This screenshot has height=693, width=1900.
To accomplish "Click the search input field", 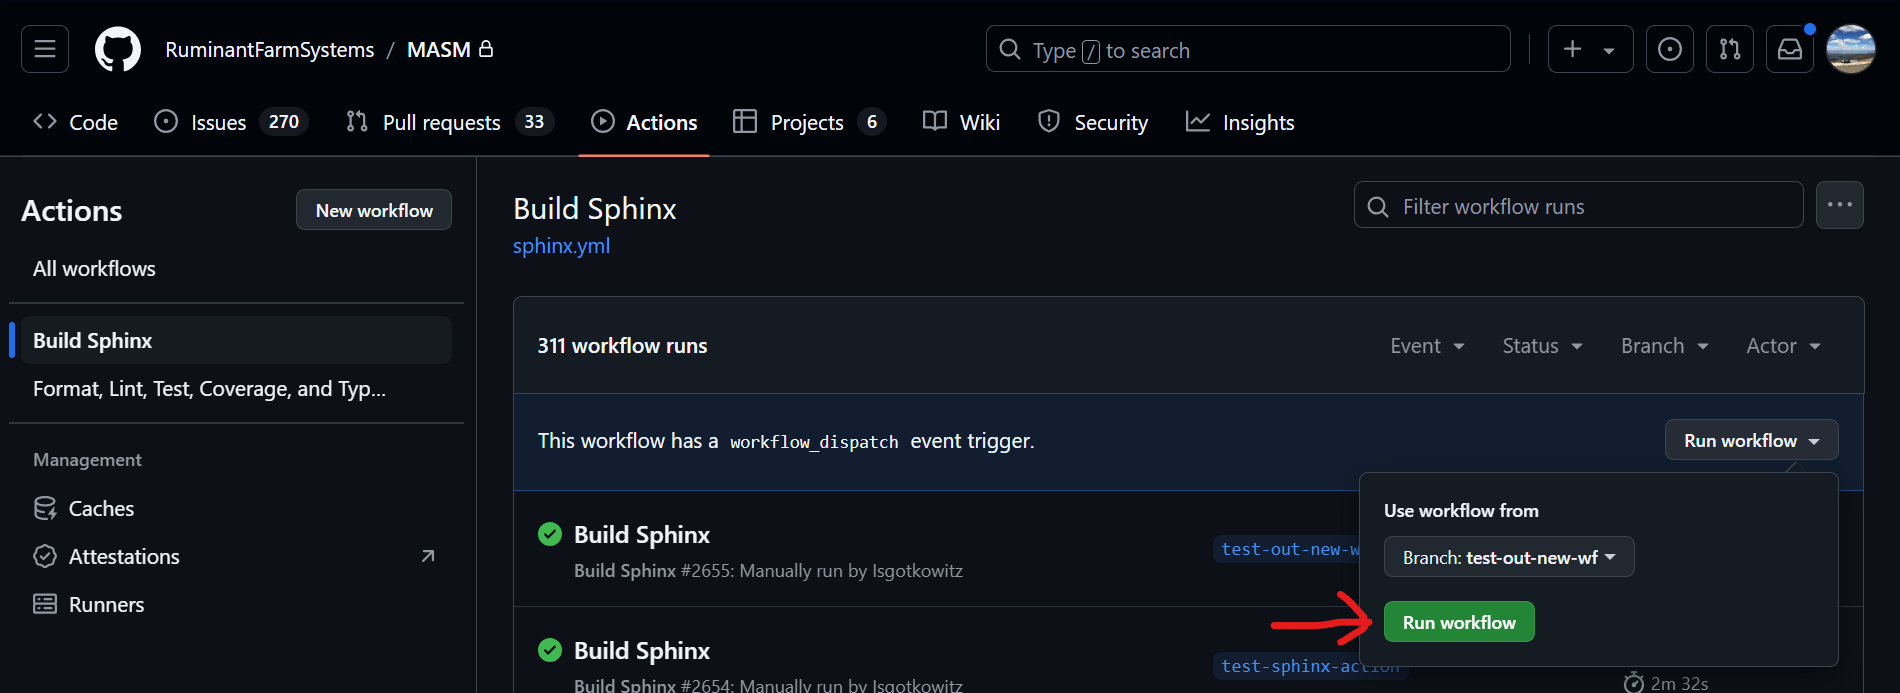I will coord(1248,49).
